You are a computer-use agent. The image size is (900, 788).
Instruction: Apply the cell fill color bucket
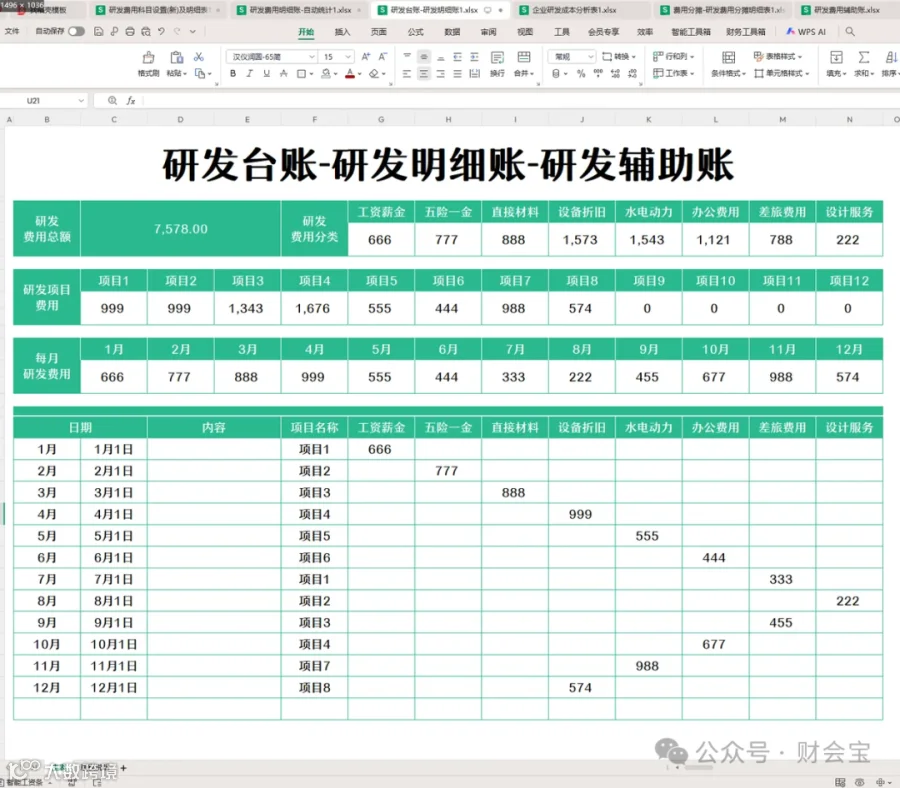pos(326,73)
